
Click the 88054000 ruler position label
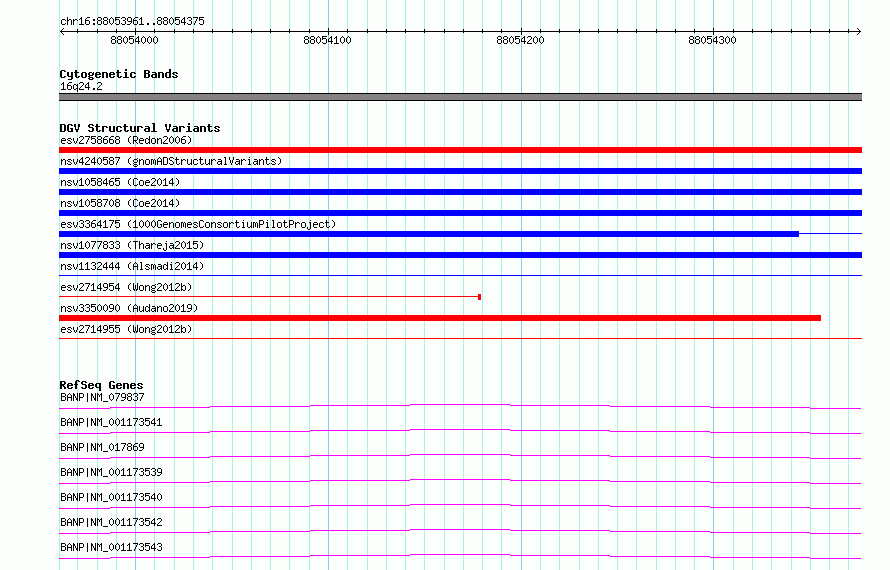135,40
